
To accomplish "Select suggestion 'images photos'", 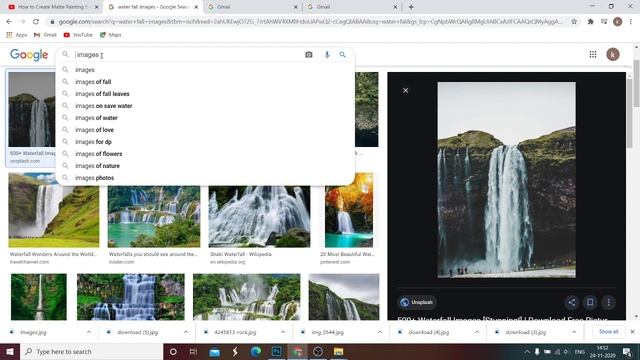I will click(x=205, y=178).
